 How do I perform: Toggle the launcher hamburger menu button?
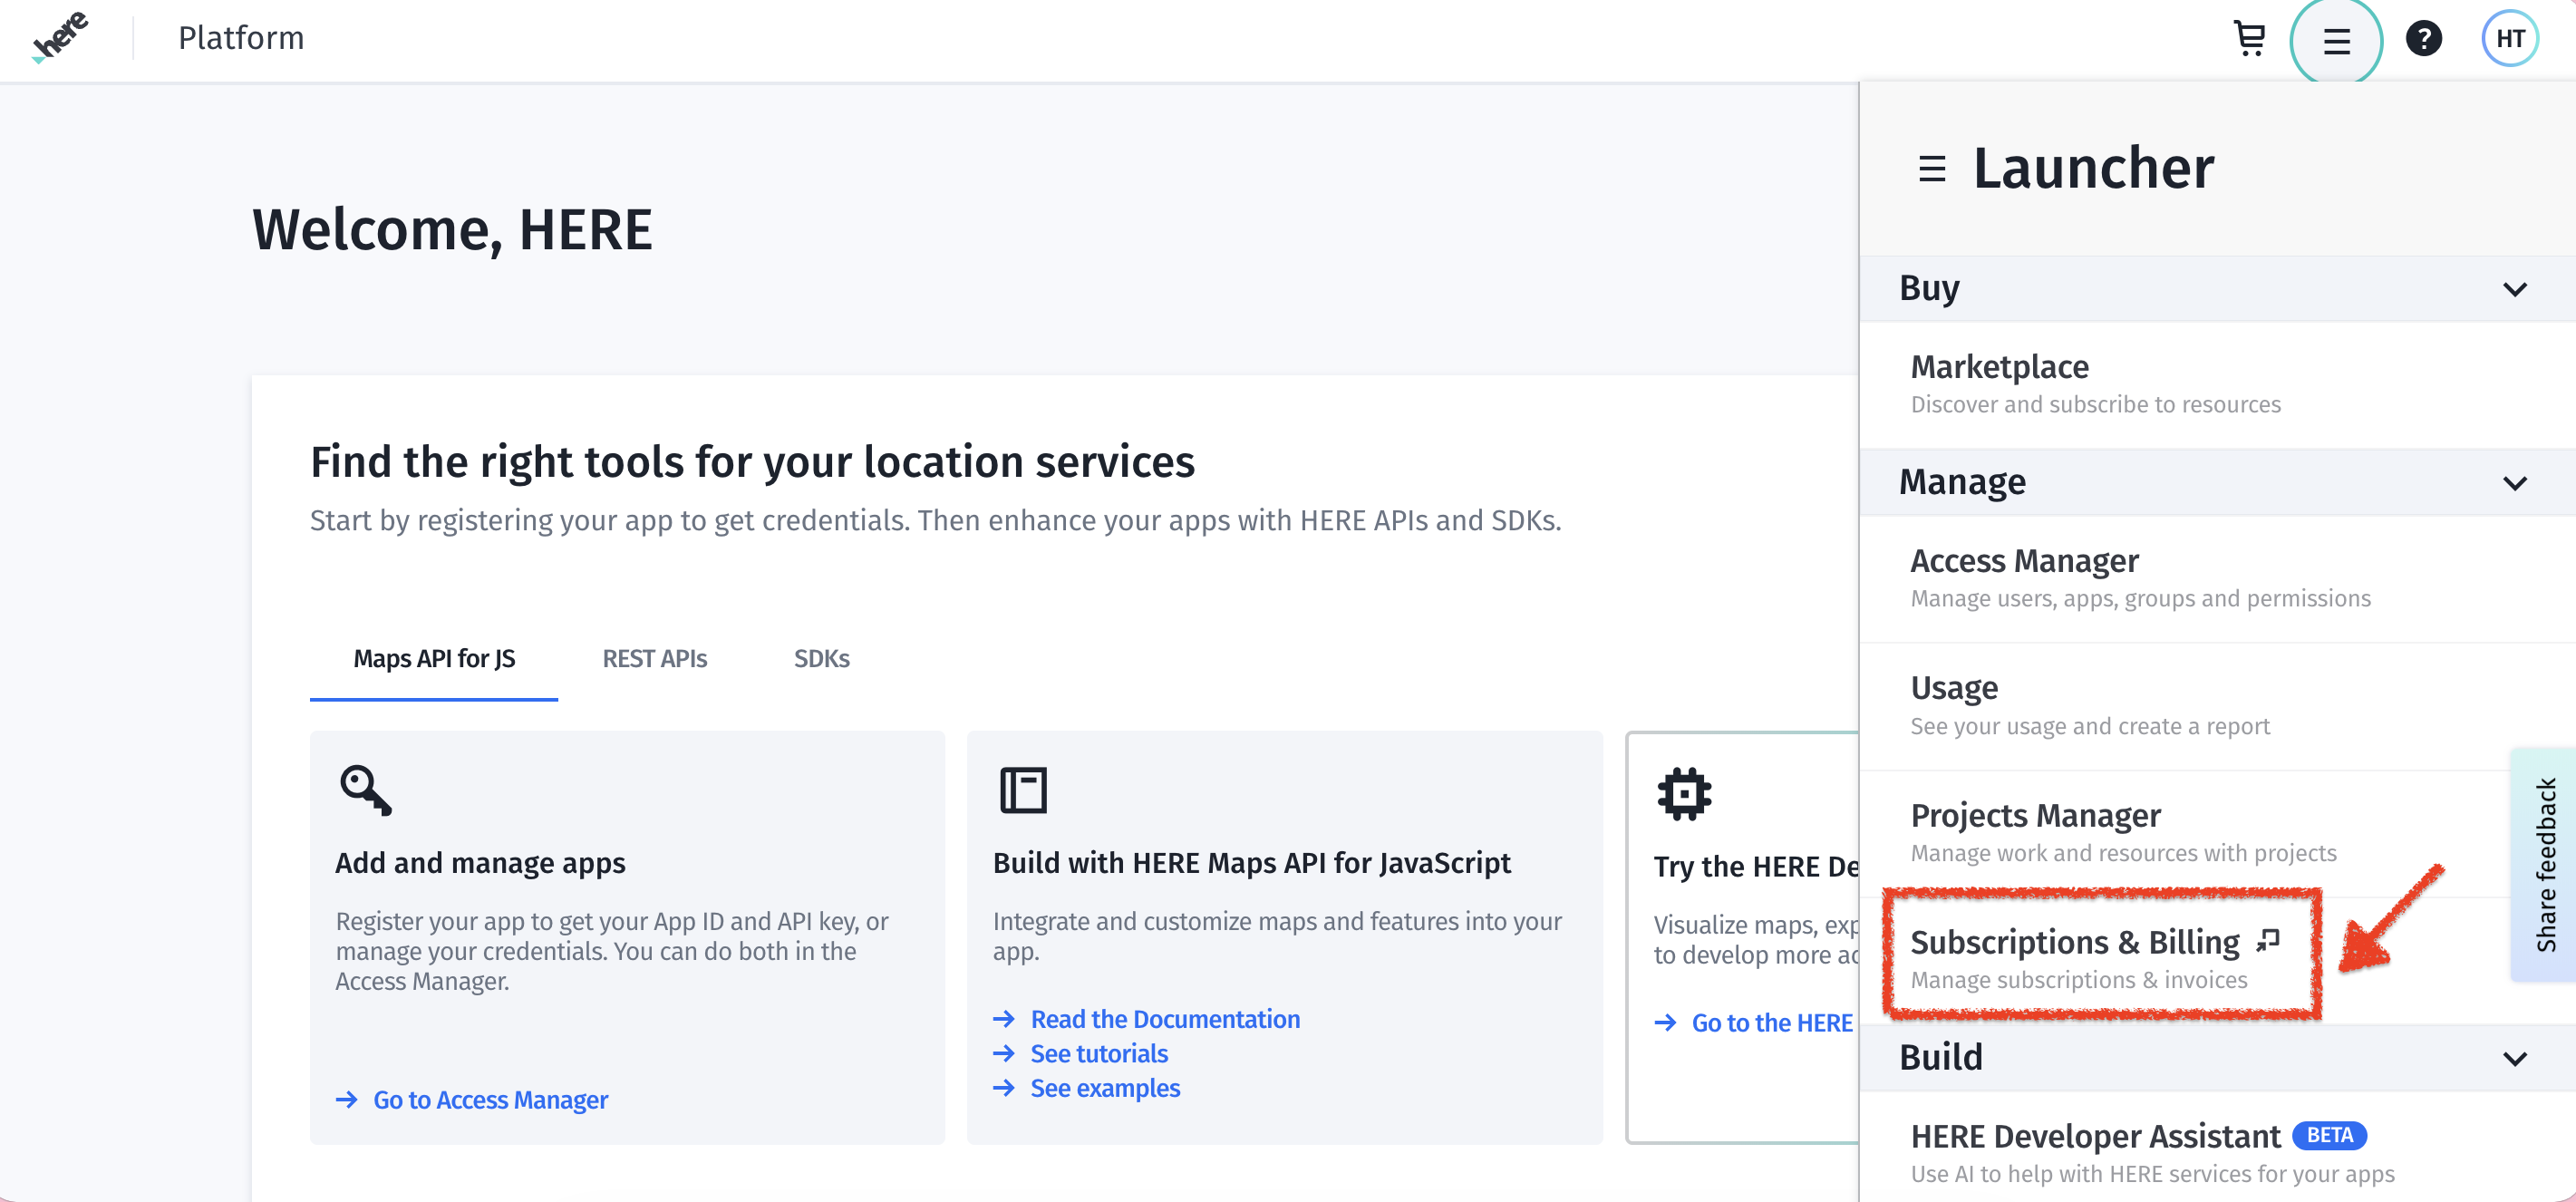pos(2336,41)
